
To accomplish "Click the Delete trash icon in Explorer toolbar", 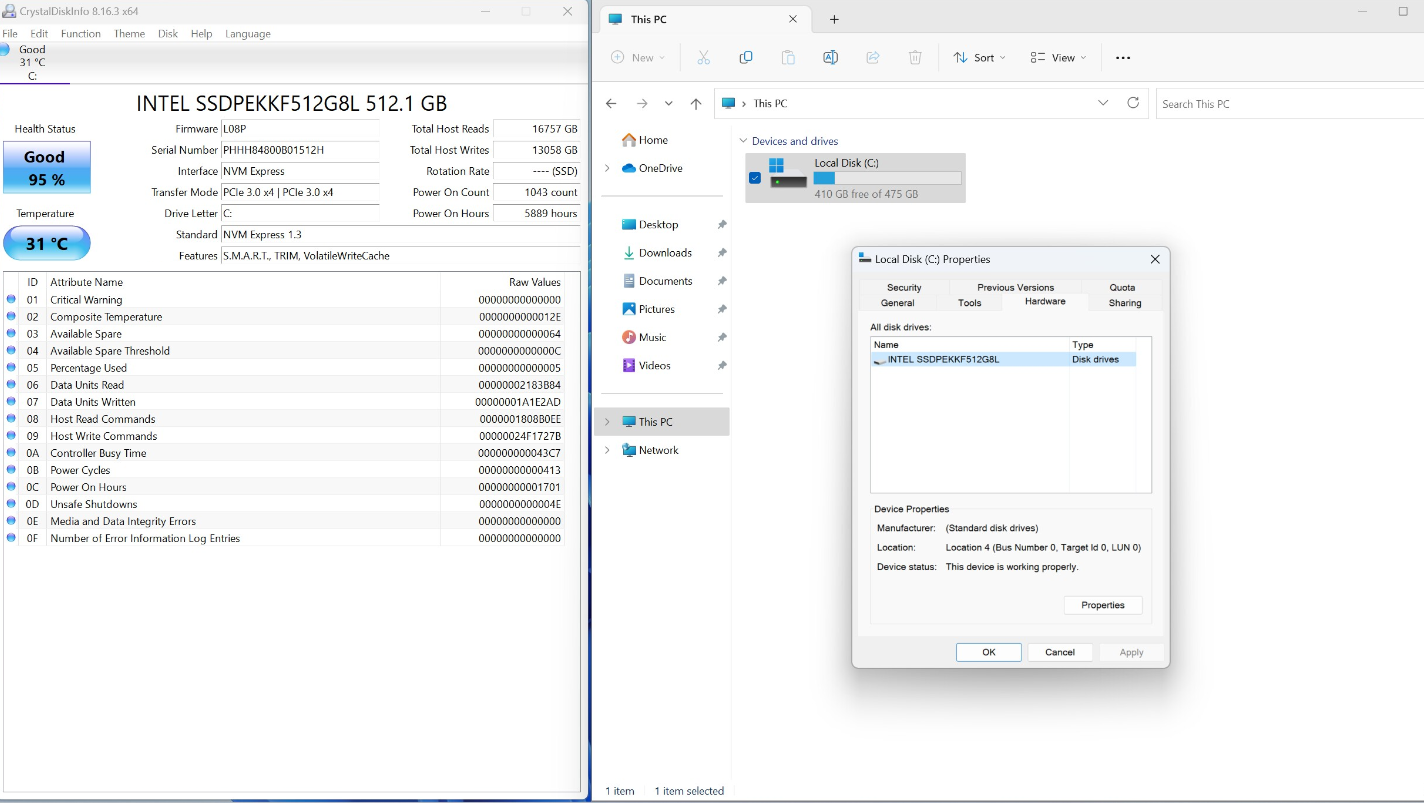I will 915,58.
